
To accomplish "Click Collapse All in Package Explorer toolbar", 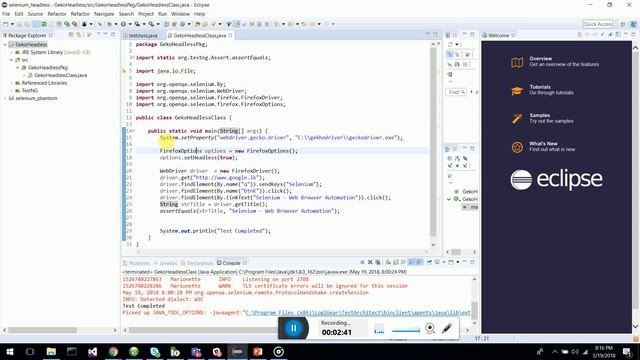I will click(71, 35).
